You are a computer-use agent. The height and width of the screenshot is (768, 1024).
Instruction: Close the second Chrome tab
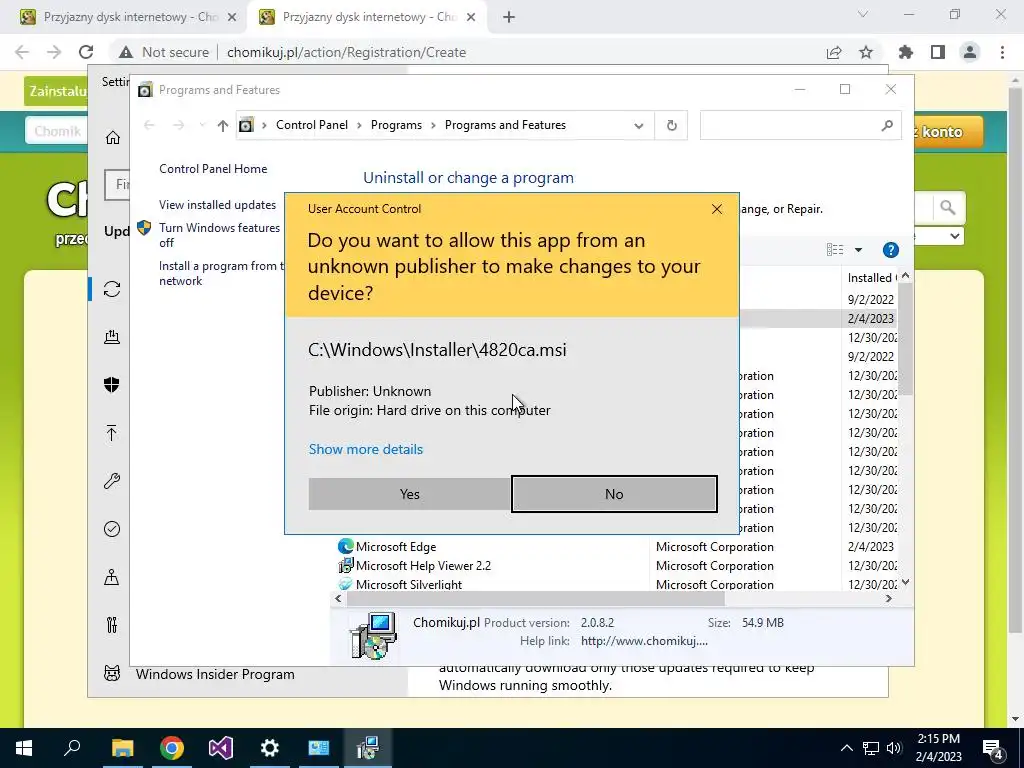tap(471, 17)
